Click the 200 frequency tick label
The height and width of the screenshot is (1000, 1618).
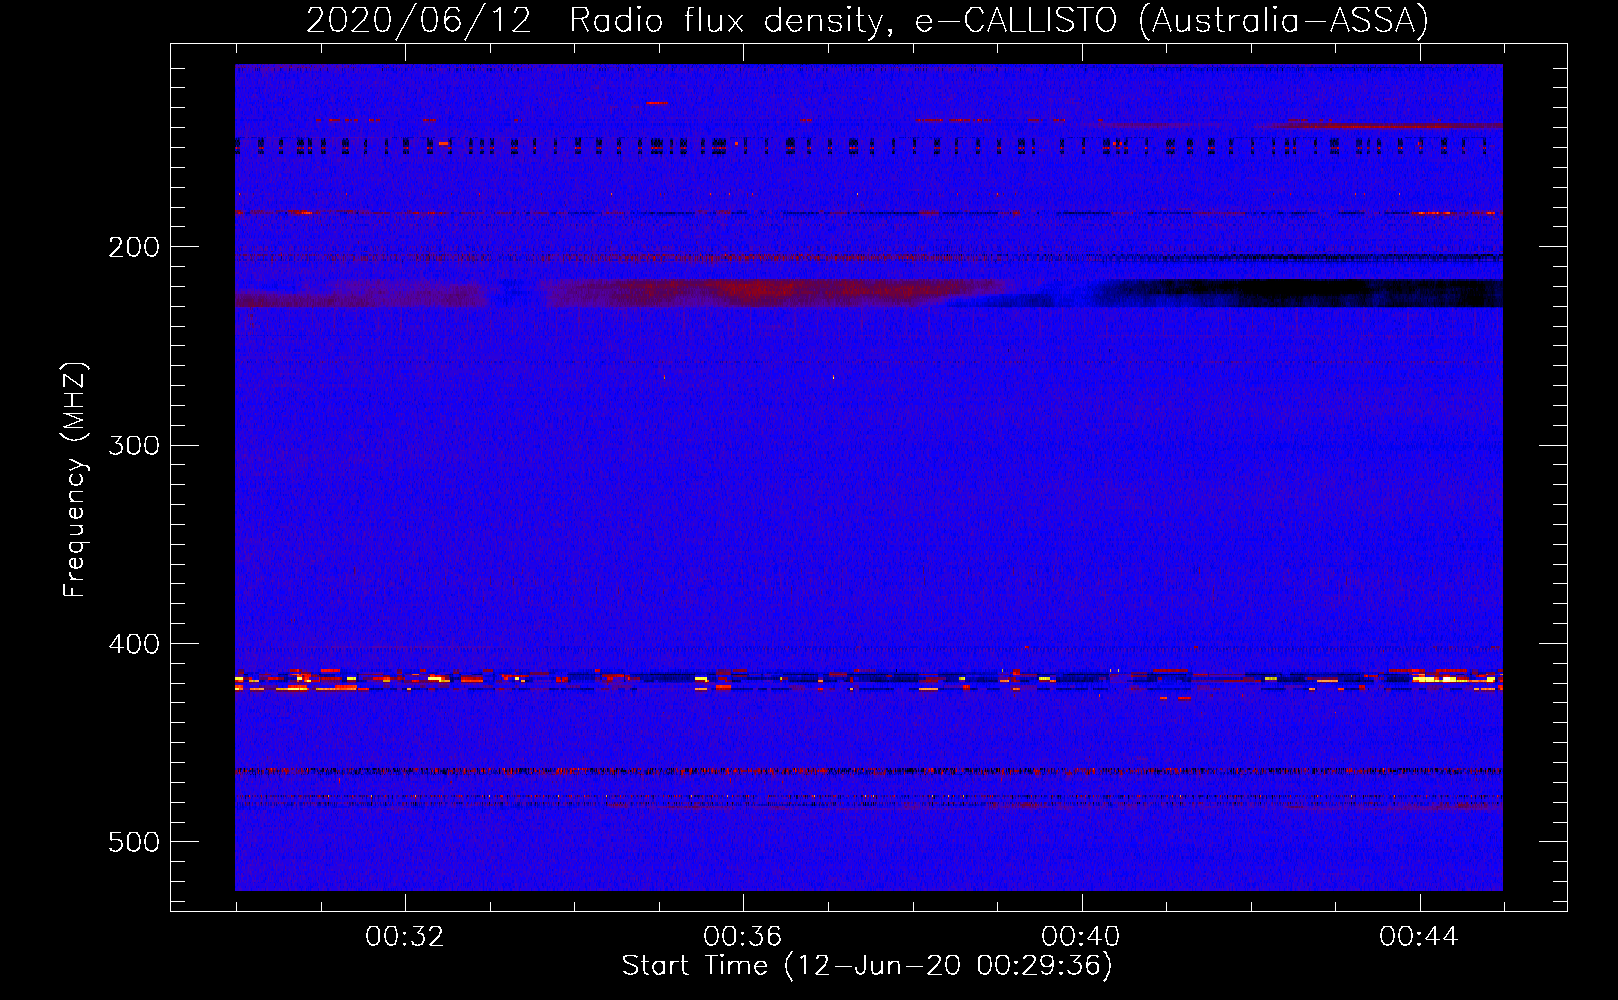tap(134, 247)
